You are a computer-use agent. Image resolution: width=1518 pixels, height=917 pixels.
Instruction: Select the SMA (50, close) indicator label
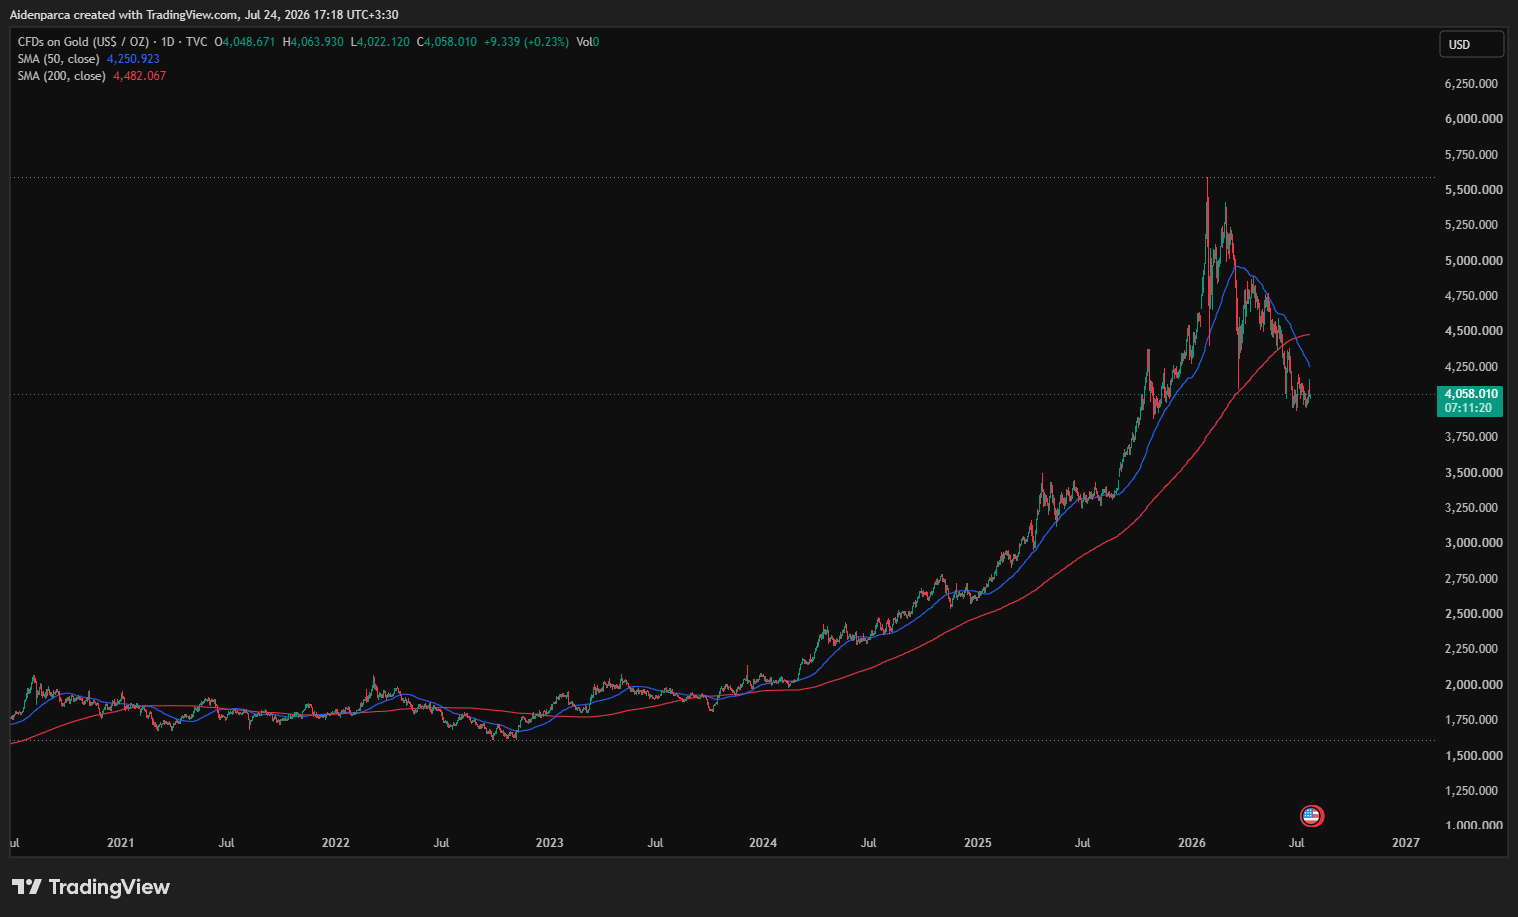58,59
